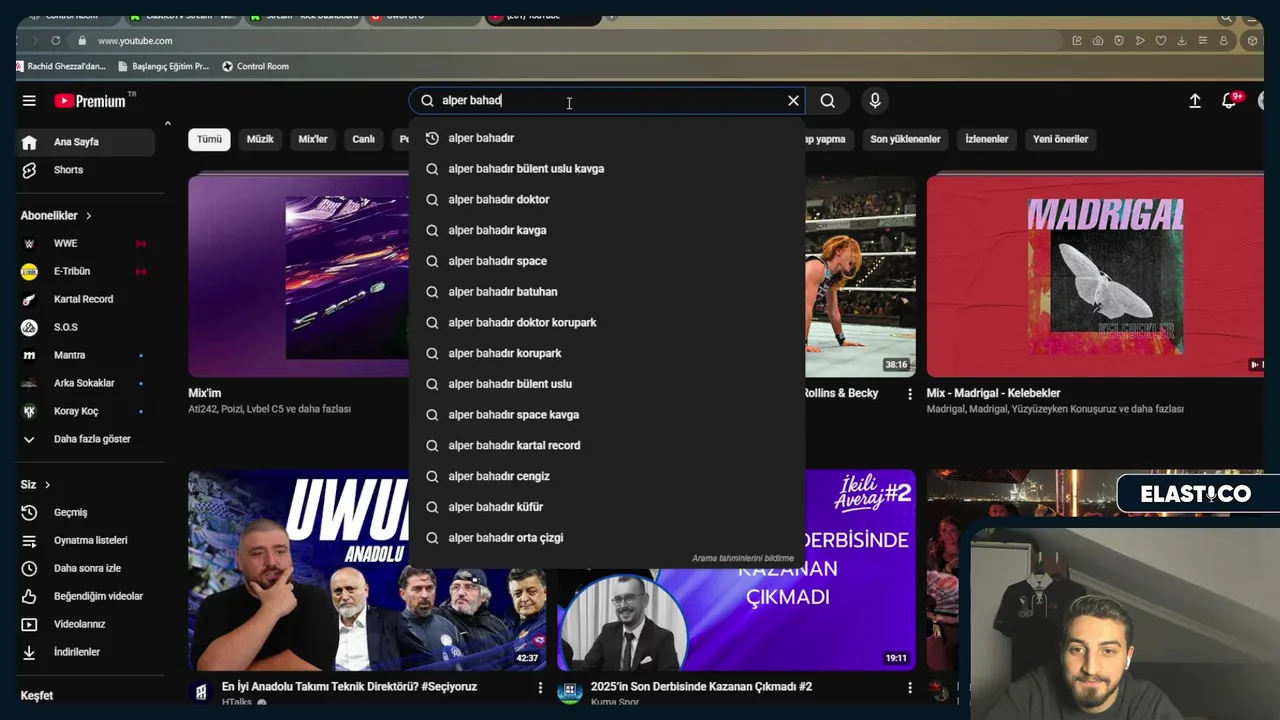The image size is (1280, 720).
Task: Choose suggestion 'alper bahadır doktor'
Action: (x=607, y=200)
